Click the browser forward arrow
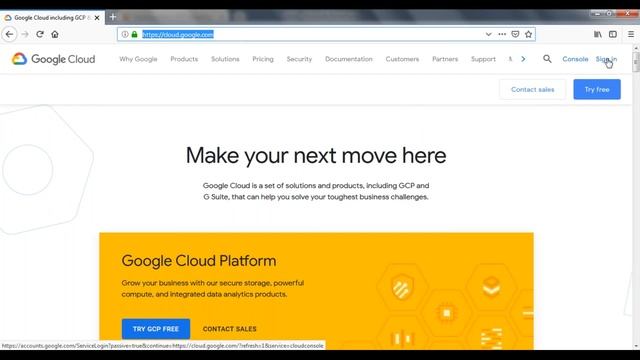The image size is (640, 360). point(25,34)
